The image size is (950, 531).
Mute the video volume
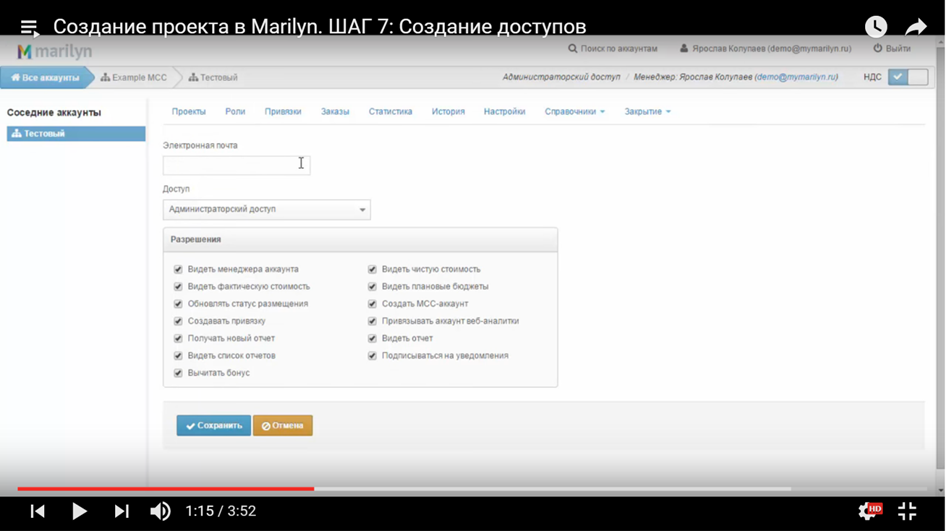click(160, 511)
